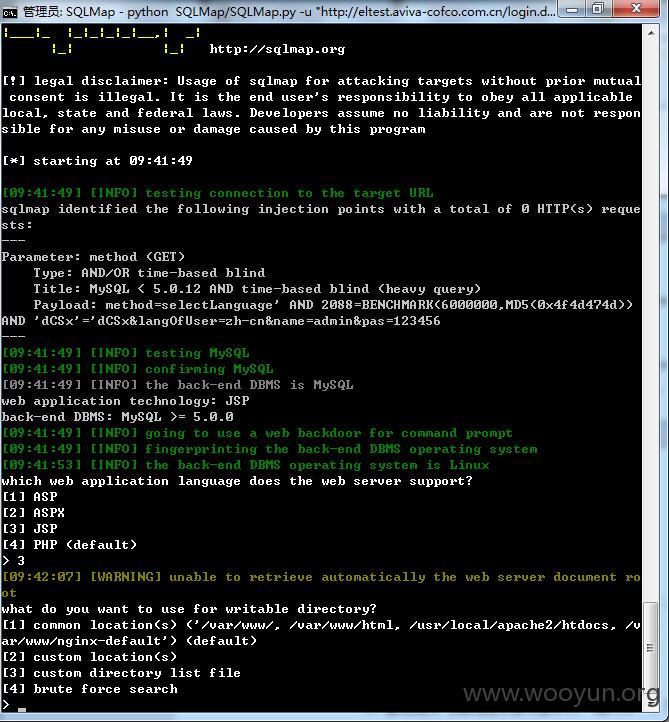Close the SQLMap console window
Viewport: 669px width, 722px height.
coord(636,9)
